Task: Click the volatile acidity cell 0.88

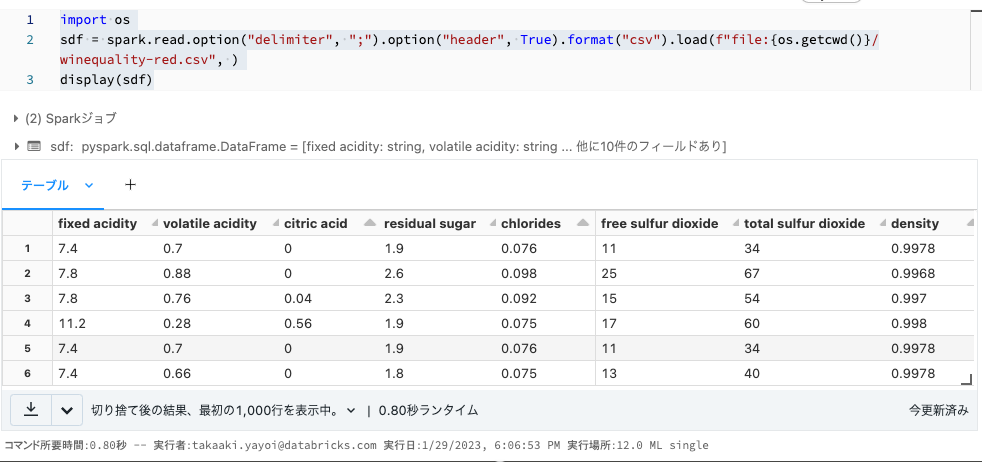Action: [x=175, y=274]
